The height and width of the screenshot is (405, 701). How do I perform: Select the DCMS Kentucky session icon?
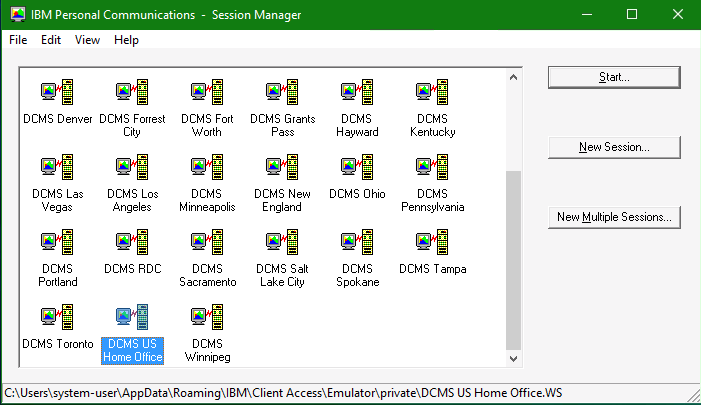coord(432,92)
